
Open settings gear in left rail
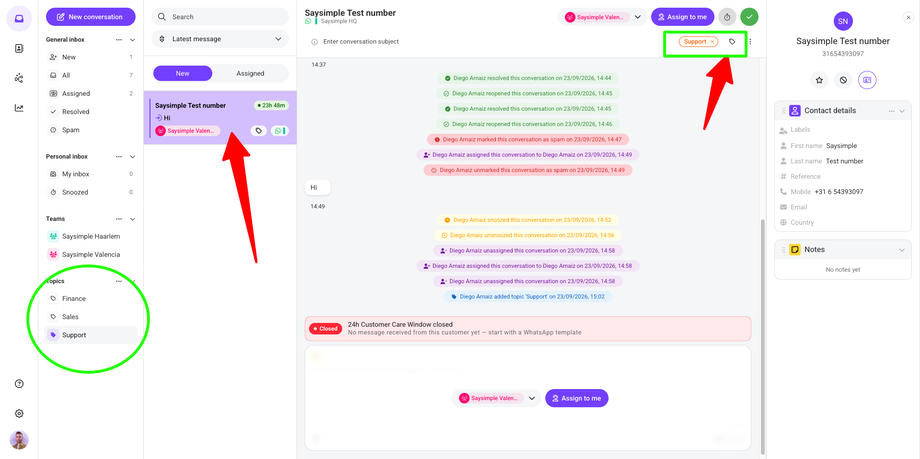click(19, 413)
